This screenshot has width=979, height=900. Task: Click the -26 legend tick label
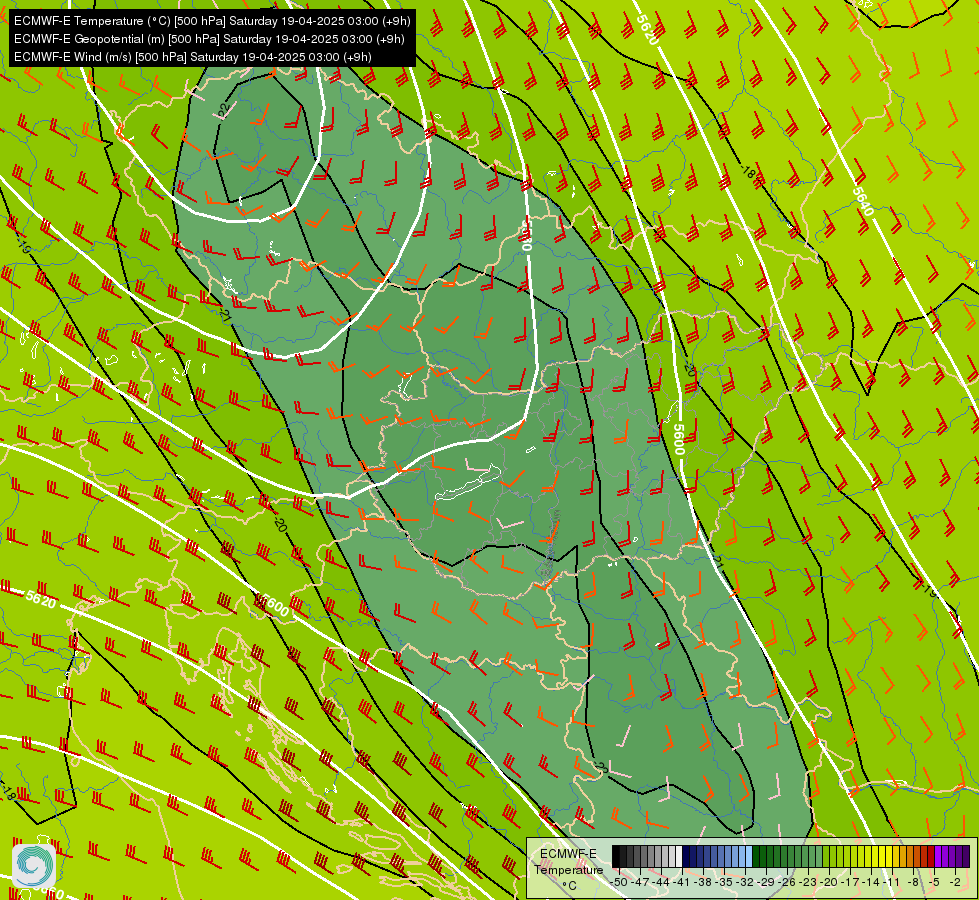pos(787,882)
